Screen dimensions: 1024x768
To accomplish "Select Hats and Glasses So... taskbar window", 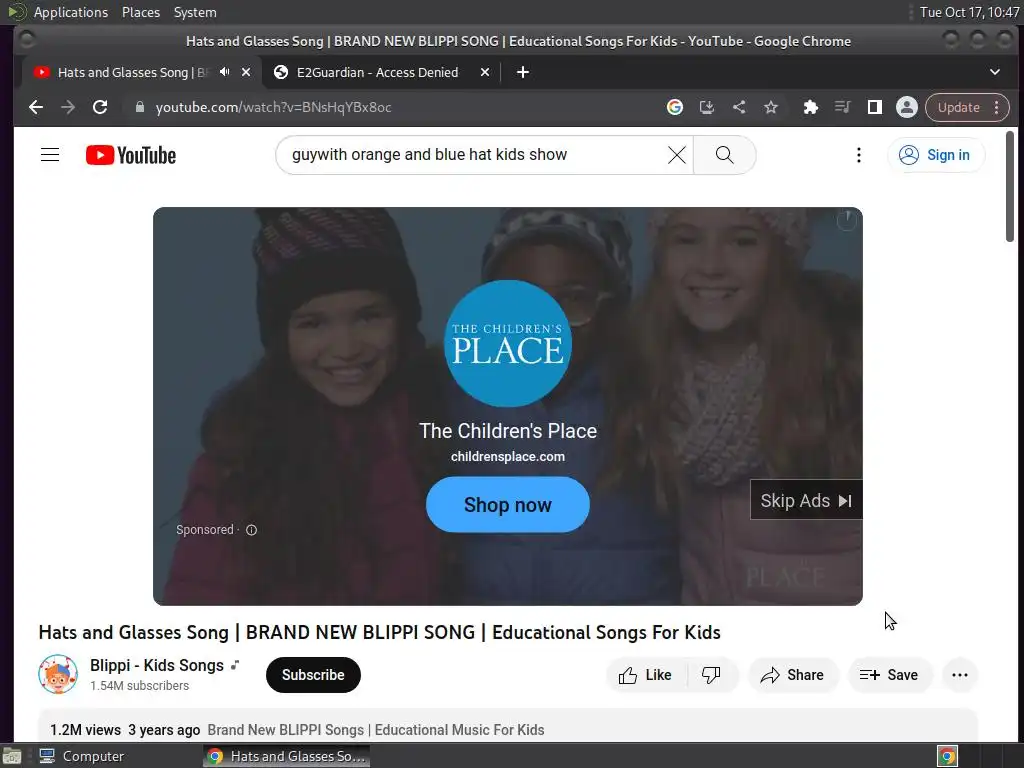I will [287, 756].
